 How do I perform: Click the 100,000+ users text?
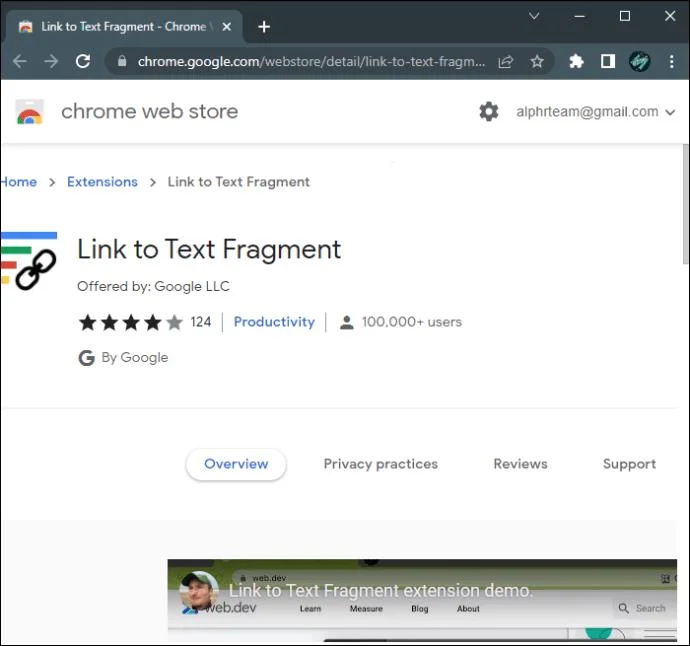pyautogui.click(x=411, y=322)
